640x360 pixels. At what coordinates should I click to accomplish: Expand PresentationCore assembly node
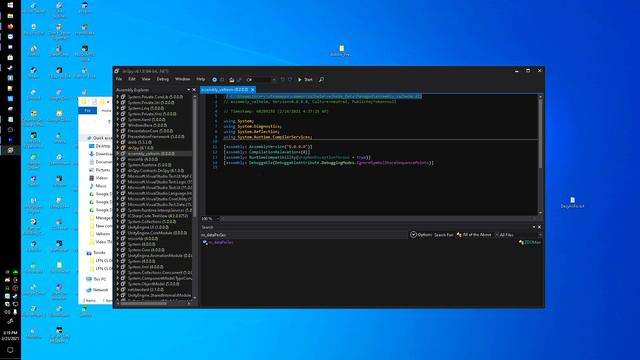pyautogui.click(x=118, y=131)
